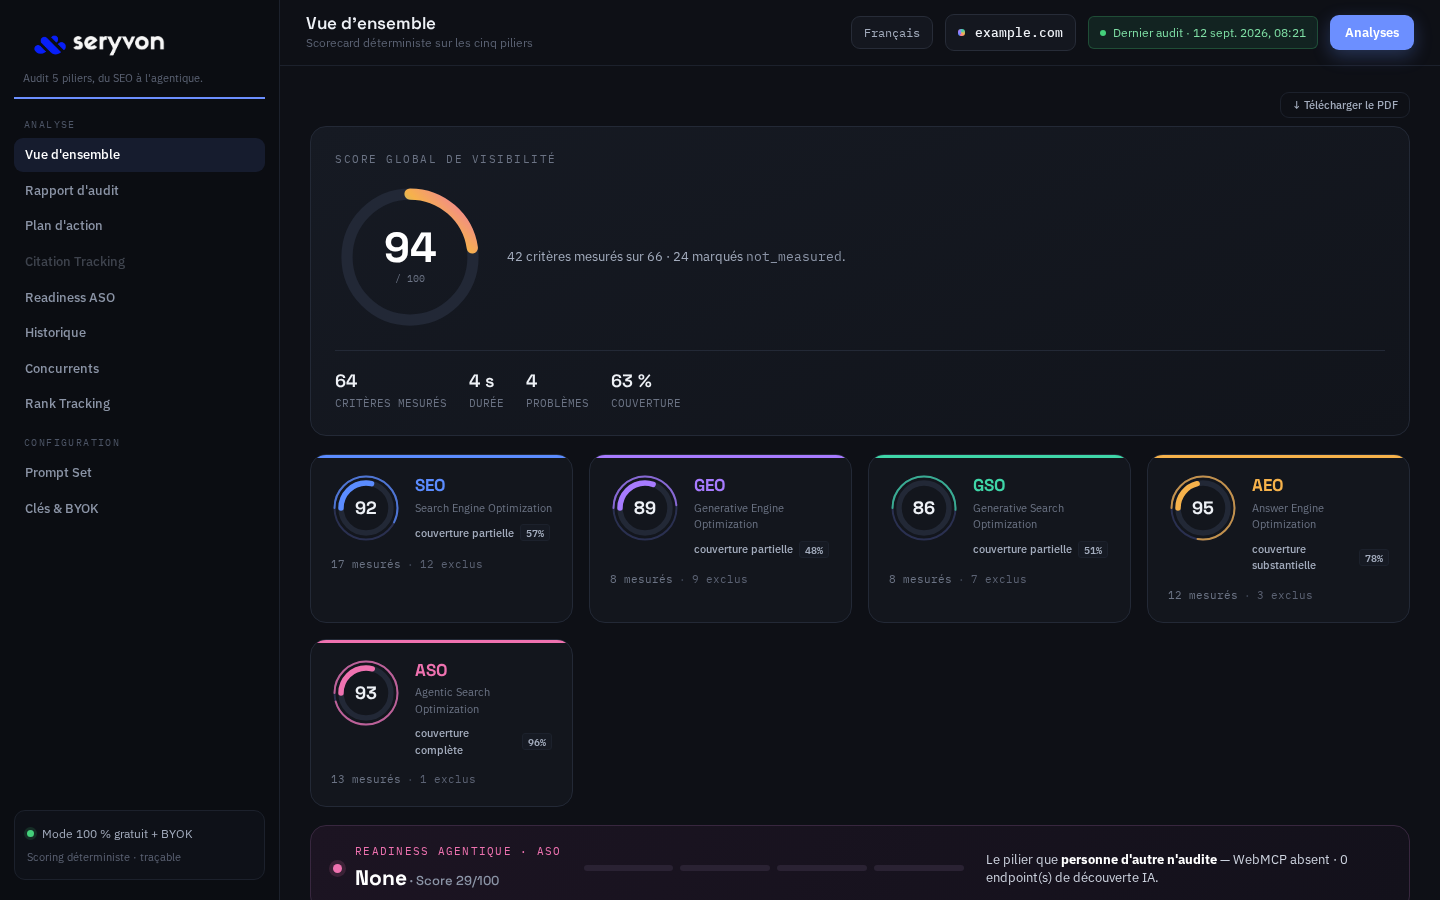Open the ASO pillar card title
The image size is (1440, 900).
coord(431,670)
